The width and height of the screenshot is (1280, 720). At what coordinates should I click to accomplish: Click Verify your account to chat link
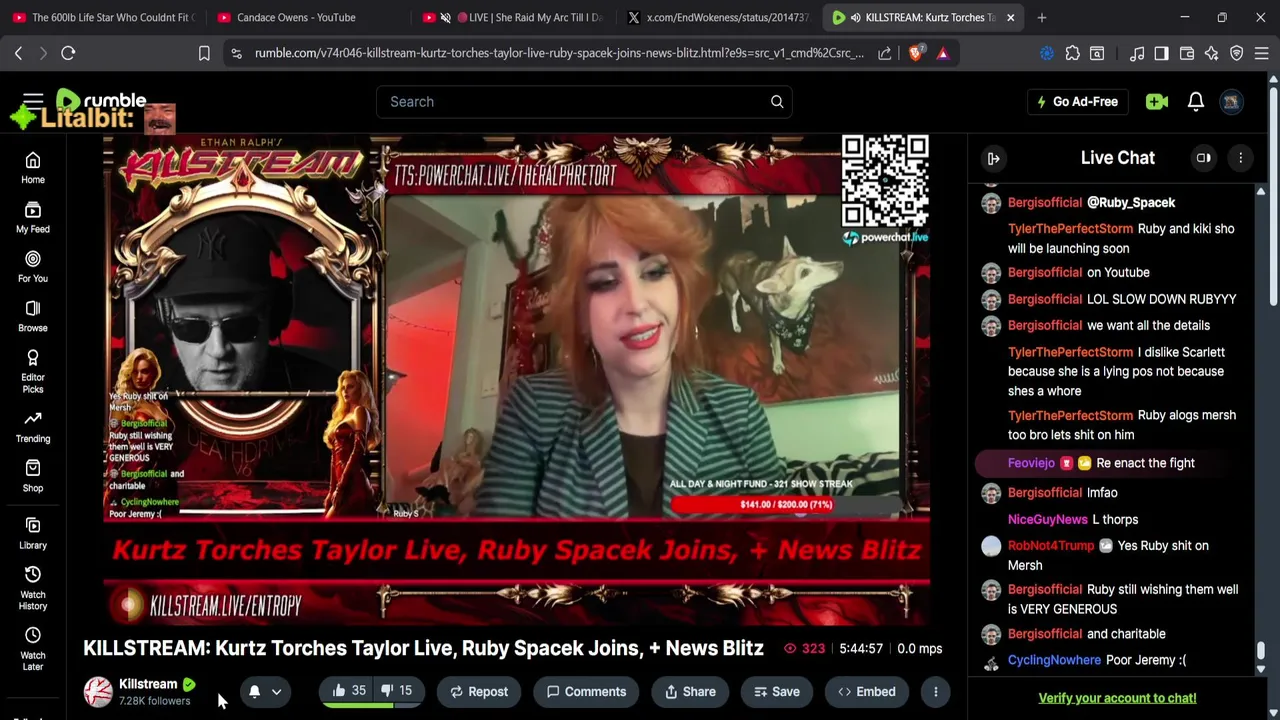pyautogui.click(x=1117, y=698)
